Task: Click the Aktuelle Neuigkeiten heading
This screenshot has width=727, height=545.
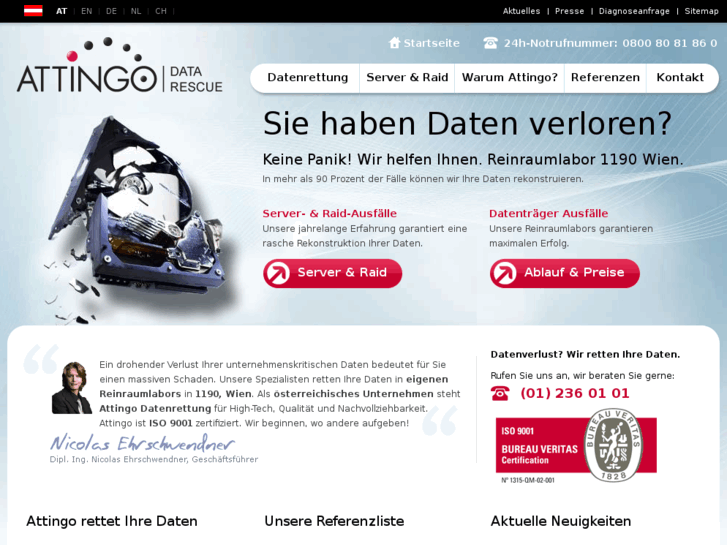Action: click(x=561, y=521)
